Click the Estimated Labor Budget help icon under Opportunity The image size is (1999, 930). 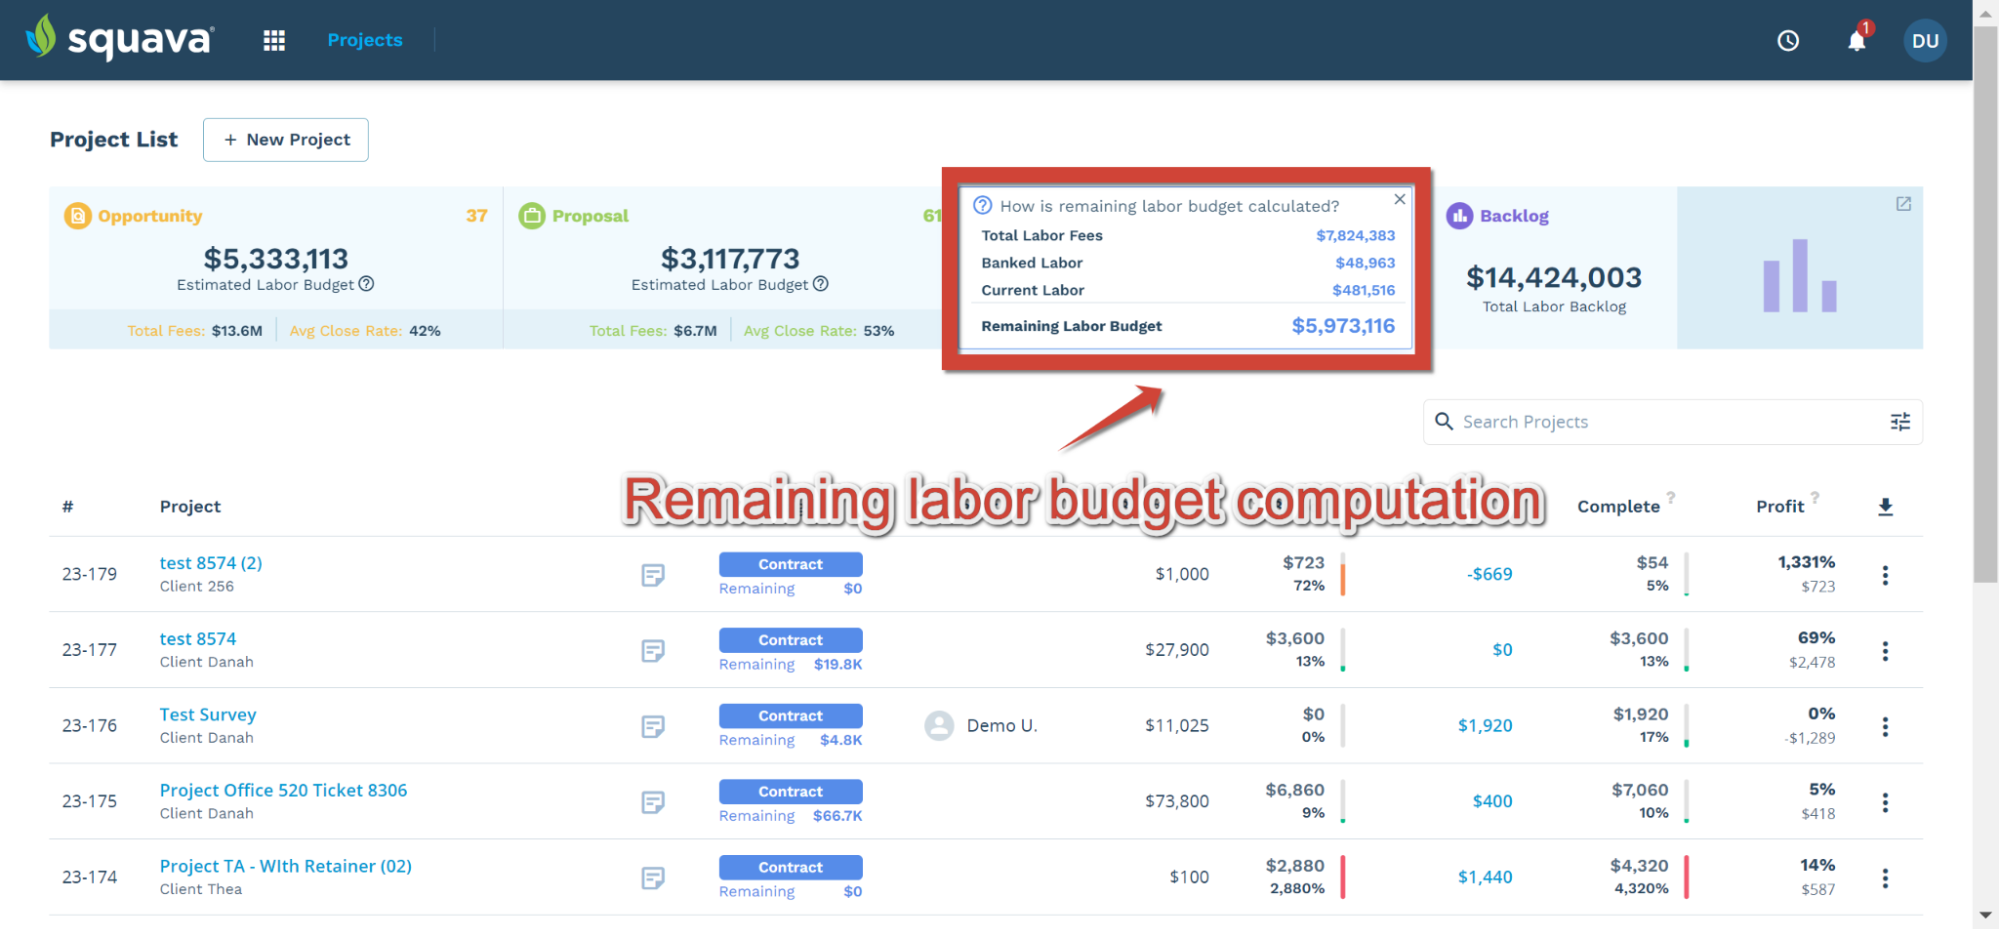pos(366,284)
